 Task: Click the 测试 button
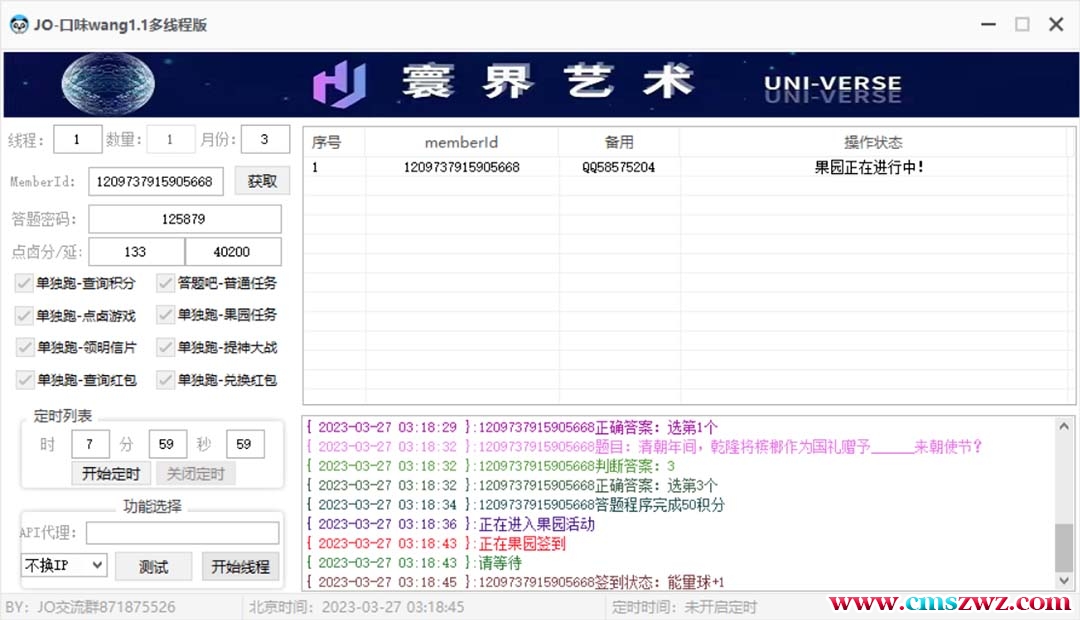153,566
